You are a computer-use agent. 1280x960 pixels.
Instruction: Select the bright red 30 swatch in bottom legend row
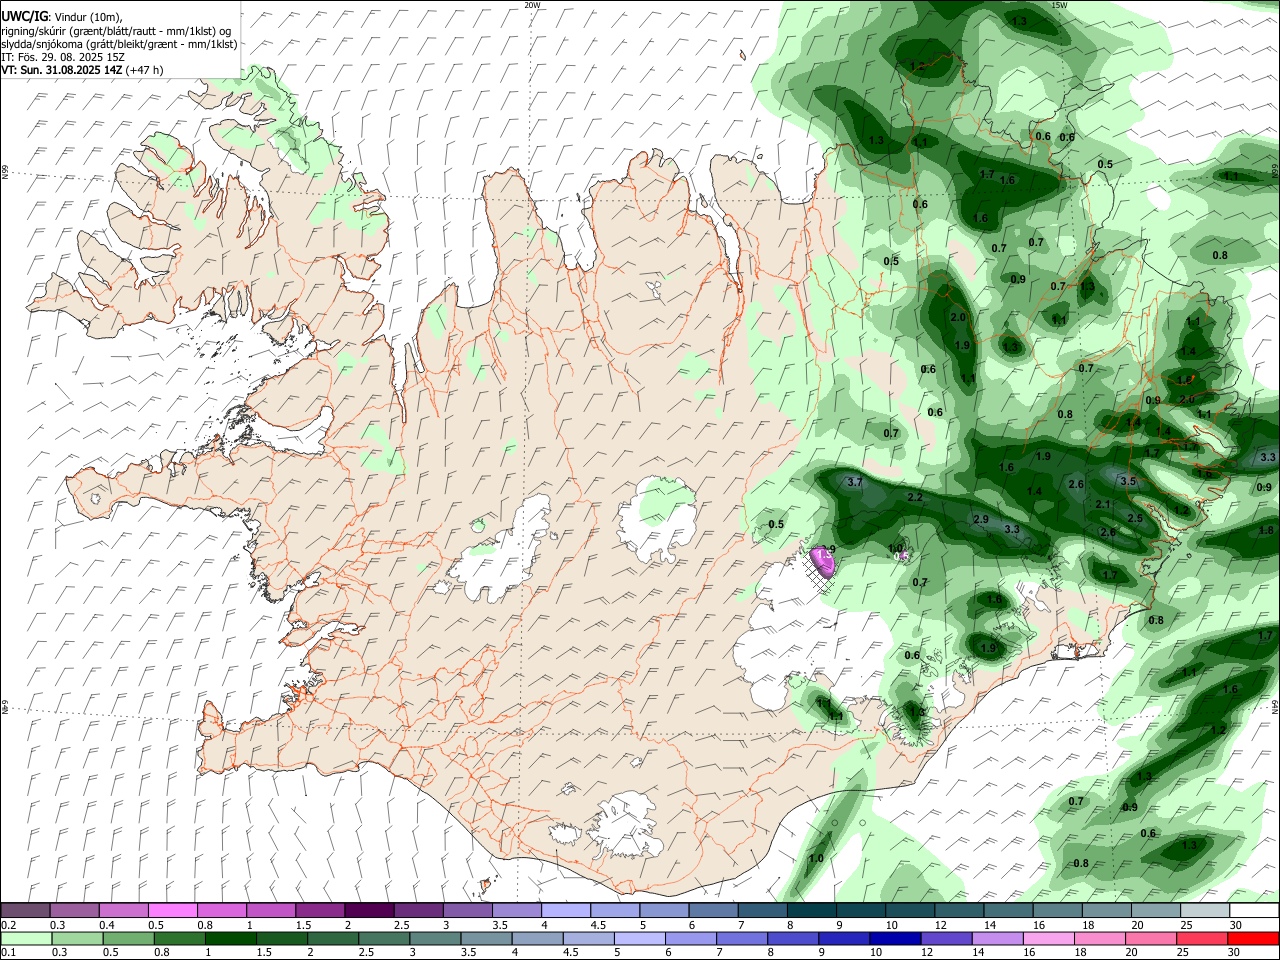click(x=1253, y=938)
